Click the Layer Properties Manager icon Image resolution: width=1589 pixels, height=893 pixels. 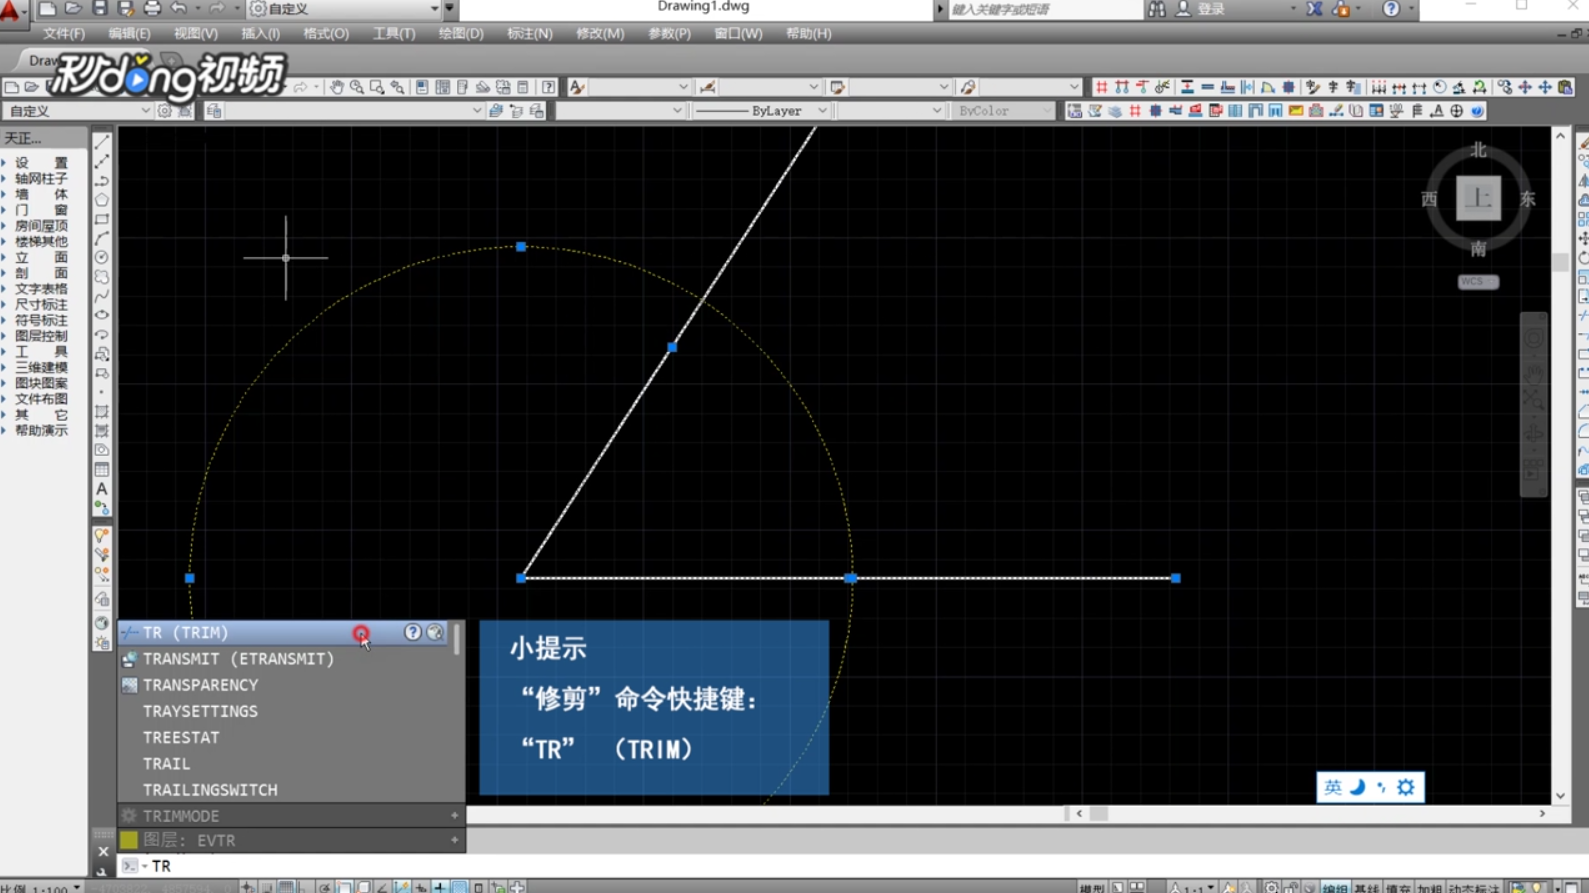(x=214, y=111)
